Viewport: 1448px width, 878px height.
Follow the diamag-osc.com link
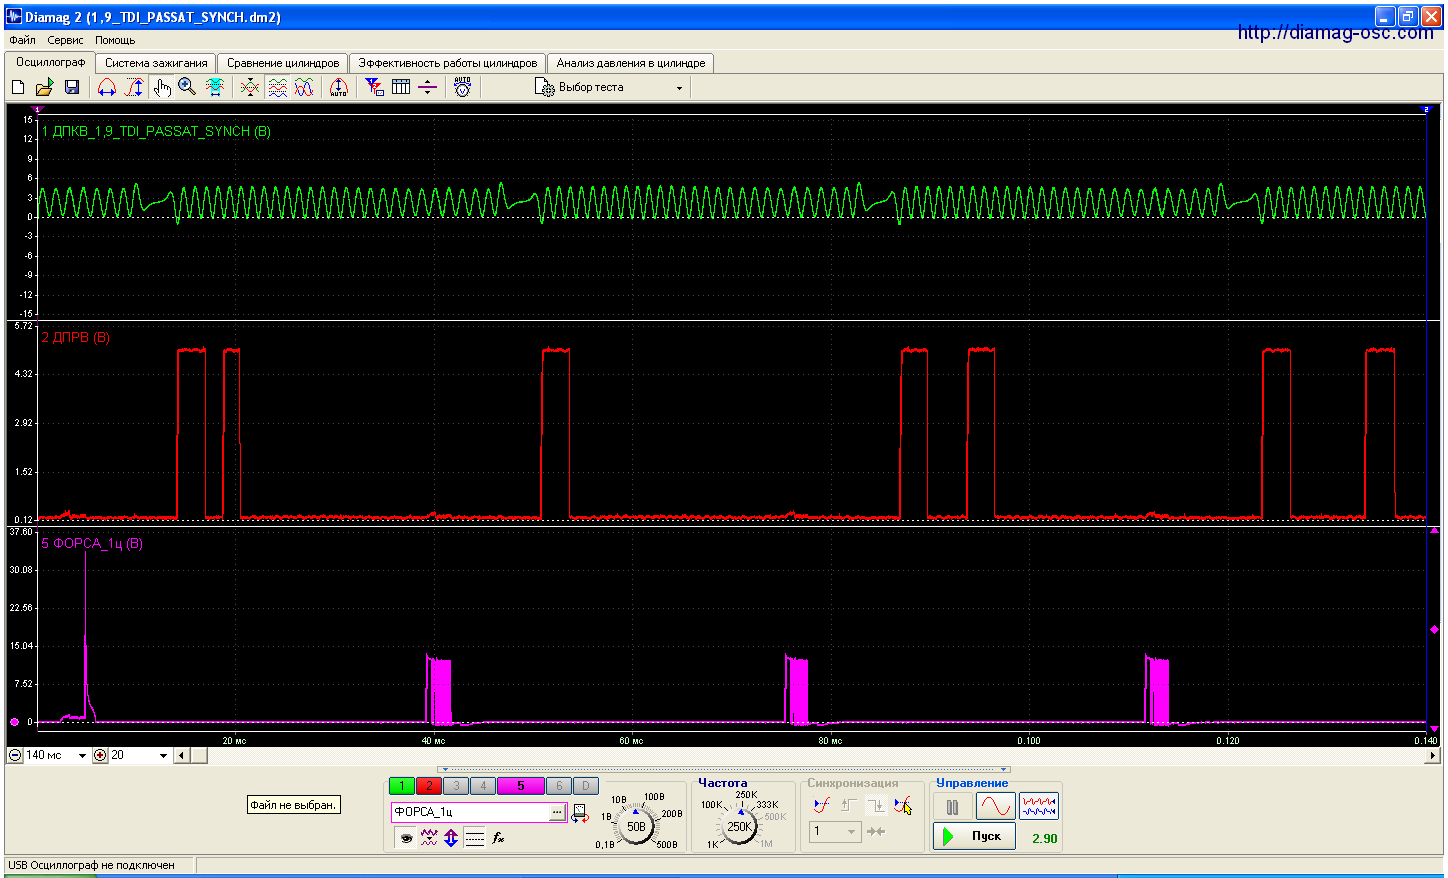pyautogui.click(x=1335, y=32)
